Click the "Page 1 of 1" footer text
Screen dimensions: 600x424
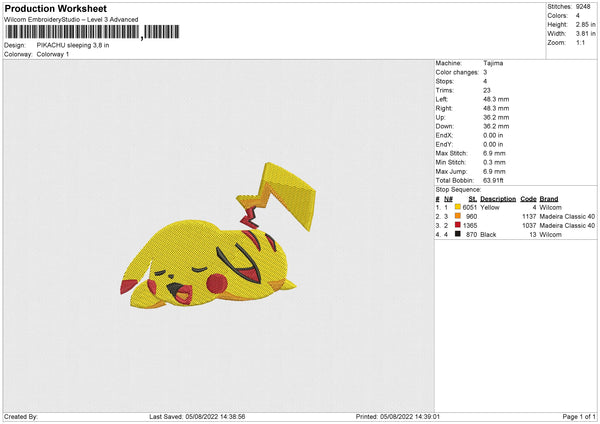tap(579, 416)
